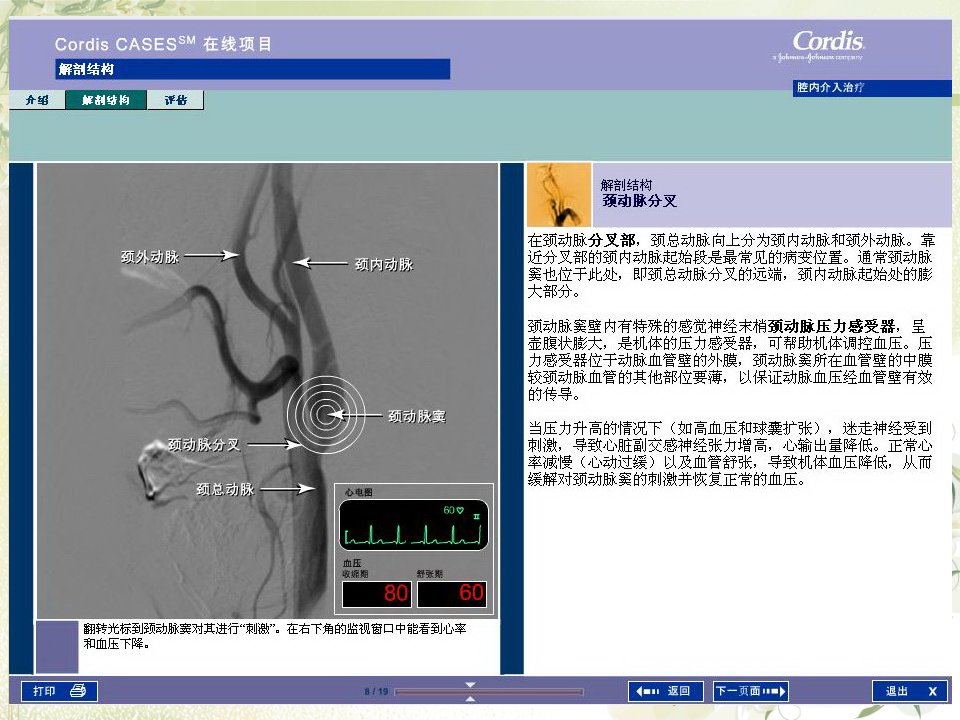Click the 颈总动脉 label
The height and width of the screenshot is (720, 960).
225,489
